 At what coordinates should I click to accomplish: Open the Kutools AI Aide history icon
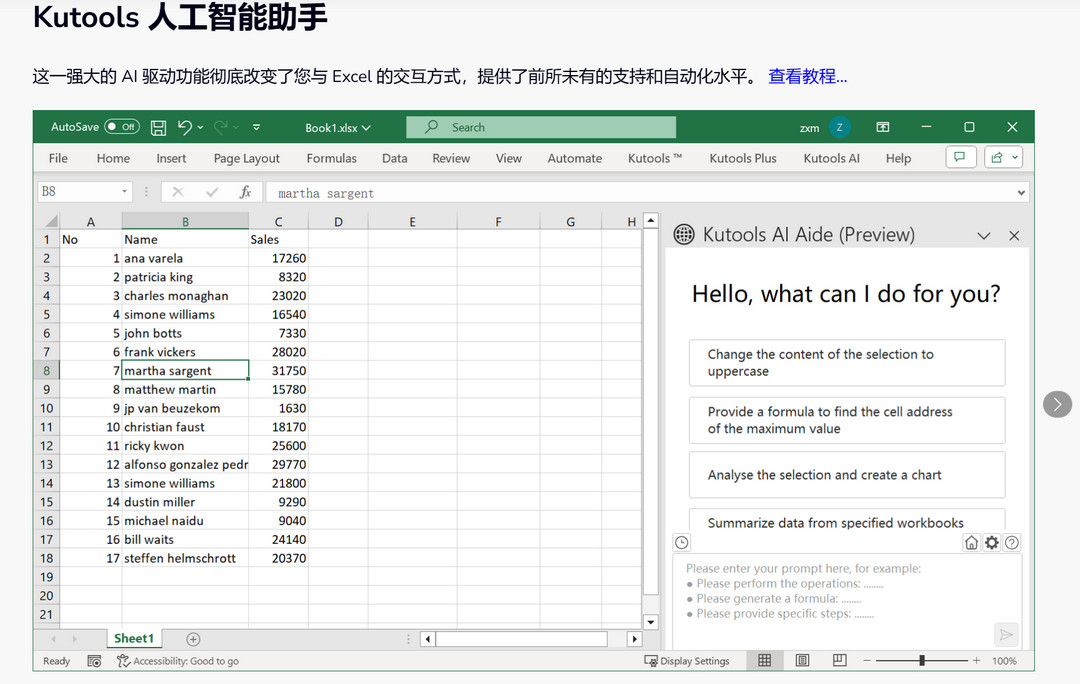tap(681, 542)
